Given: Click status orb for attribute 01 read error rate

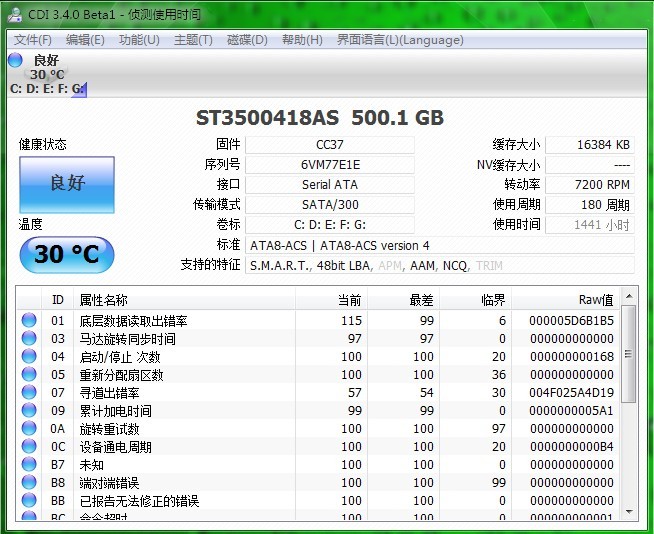Looking at the screenshot, I should point(29,321).
